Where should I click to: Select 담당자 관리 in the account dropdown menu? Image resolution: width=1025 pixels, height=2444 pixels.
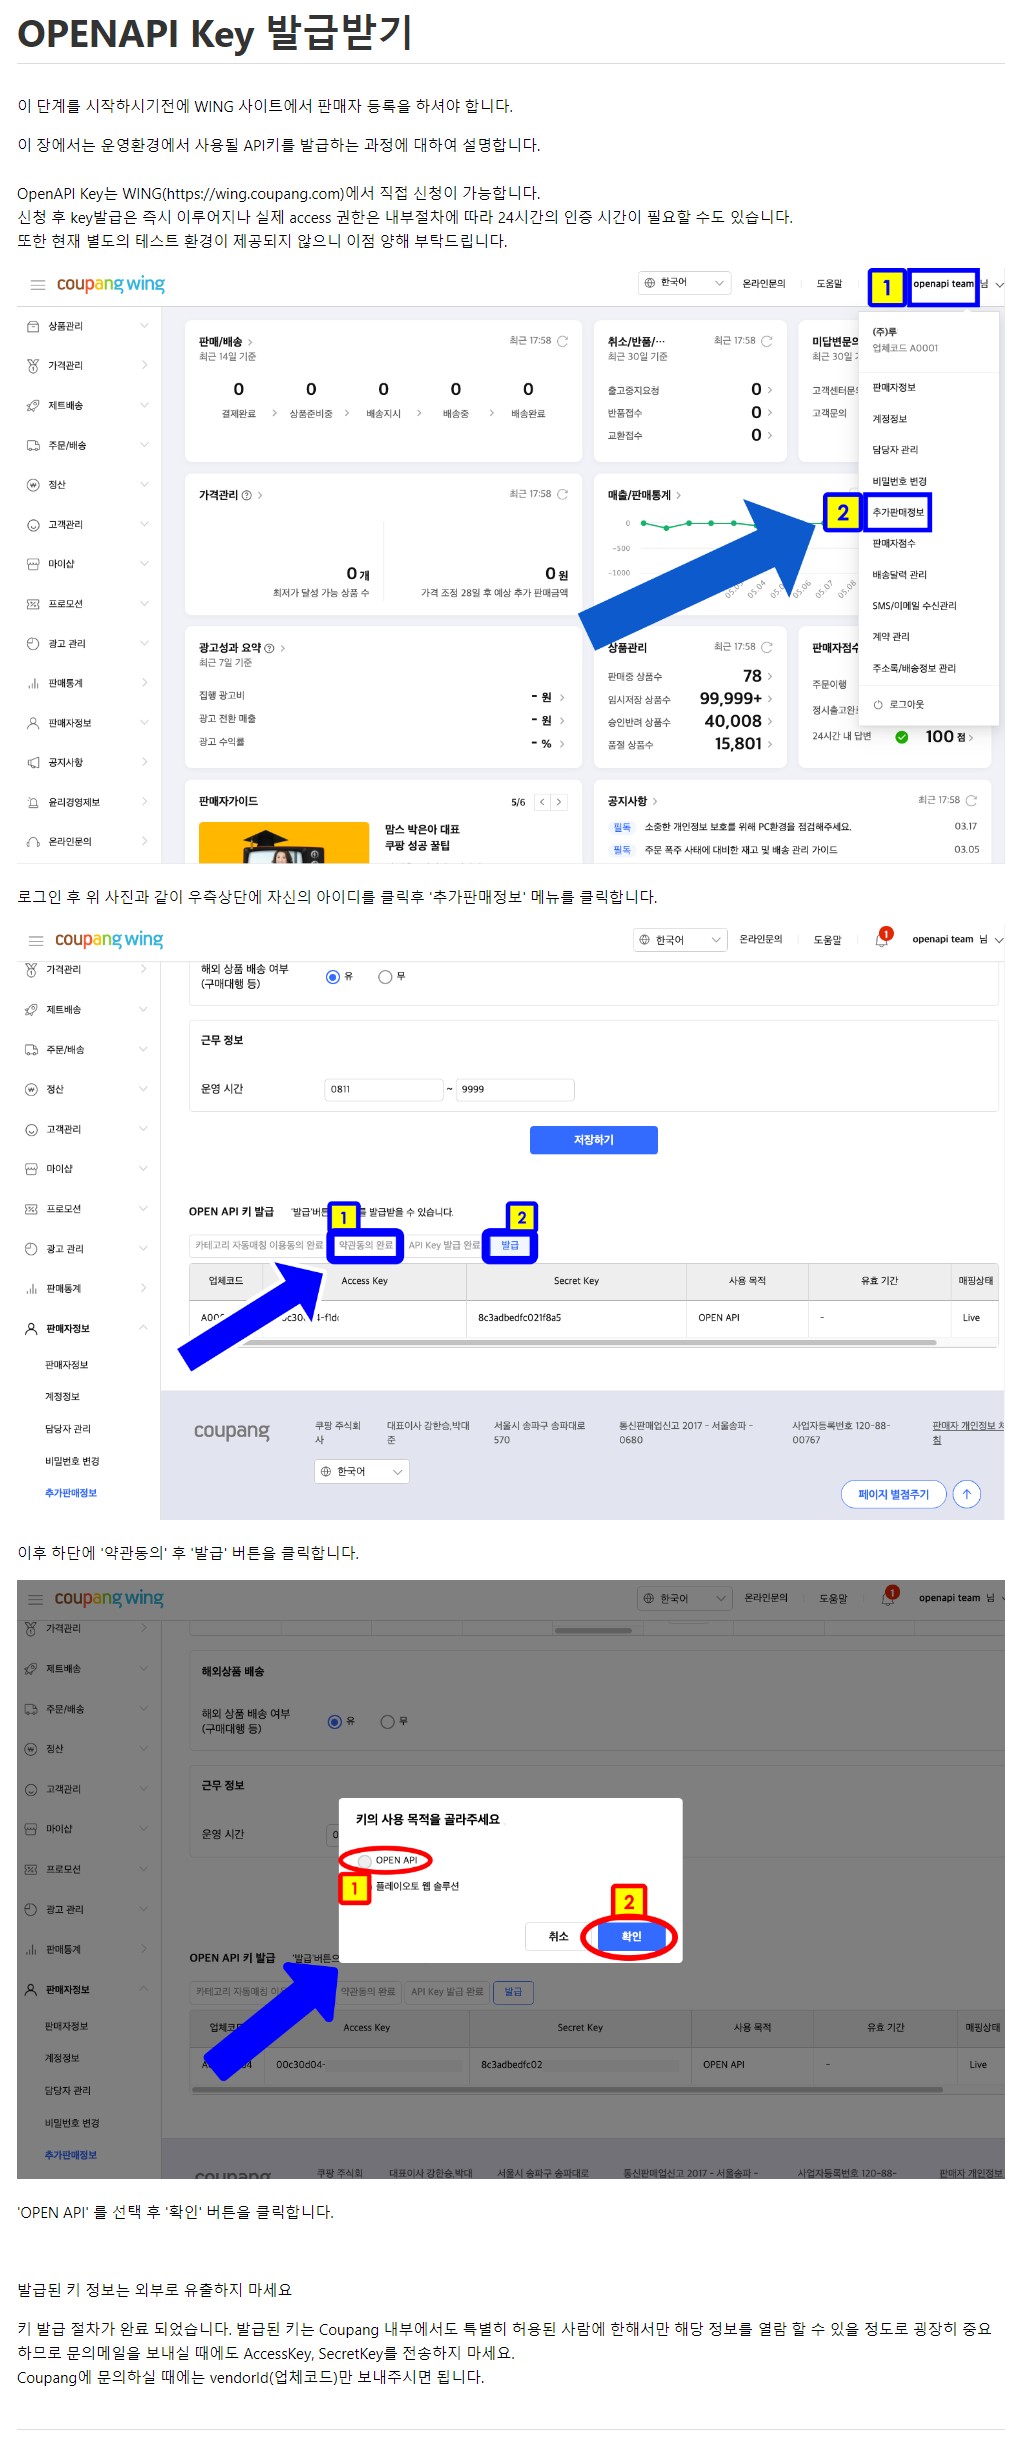pos(895,450)
